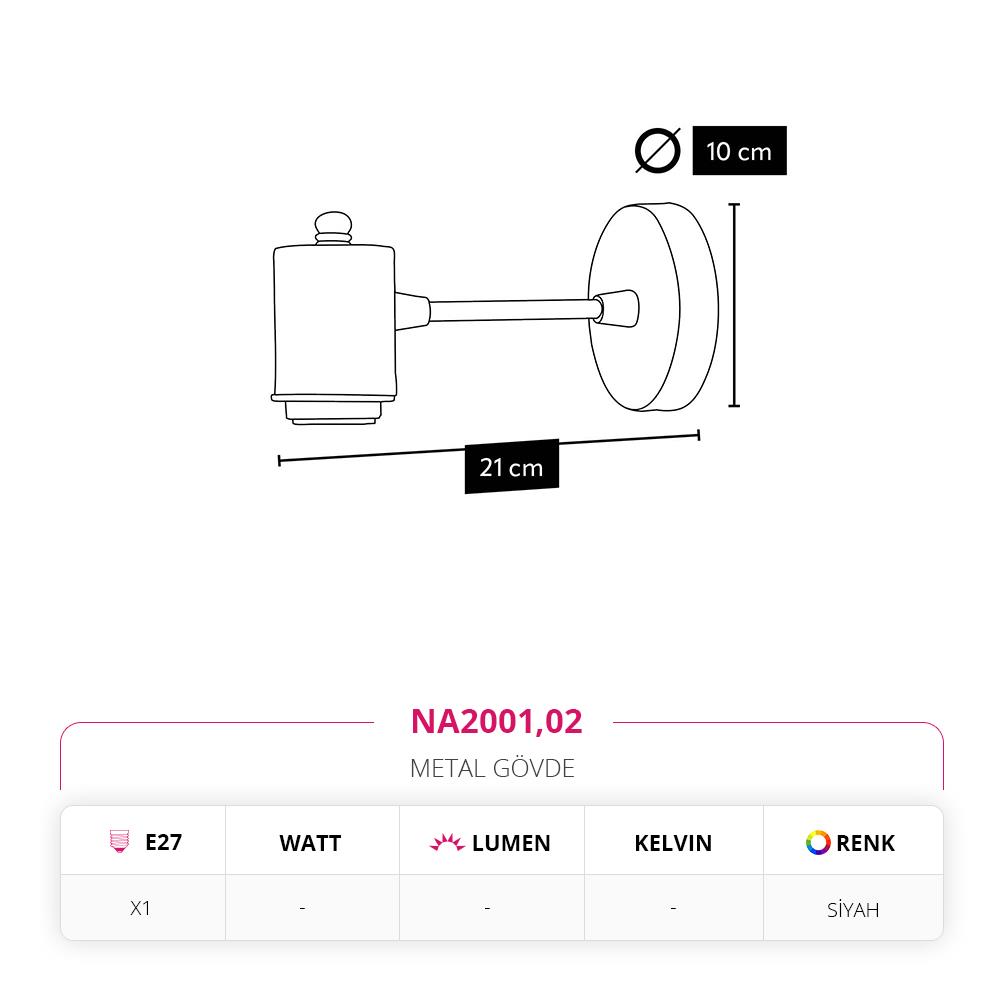Screen dimensions: 1000x1000
Task: Click the lumen sunburst icon
Action: click(x=447, y=842)
